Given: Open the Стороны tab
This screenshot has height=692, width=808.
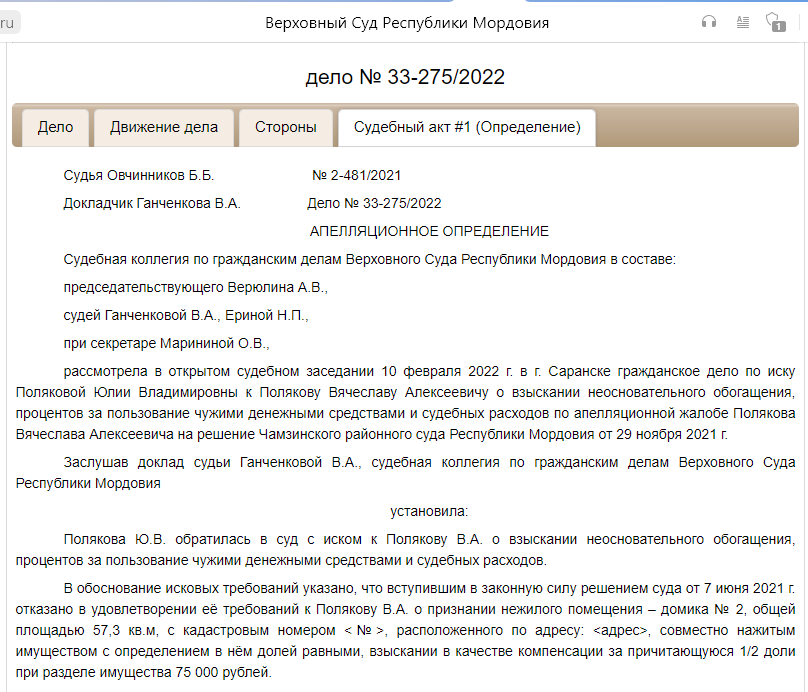Looking at the screenshot, I should (x=286, y=127).
